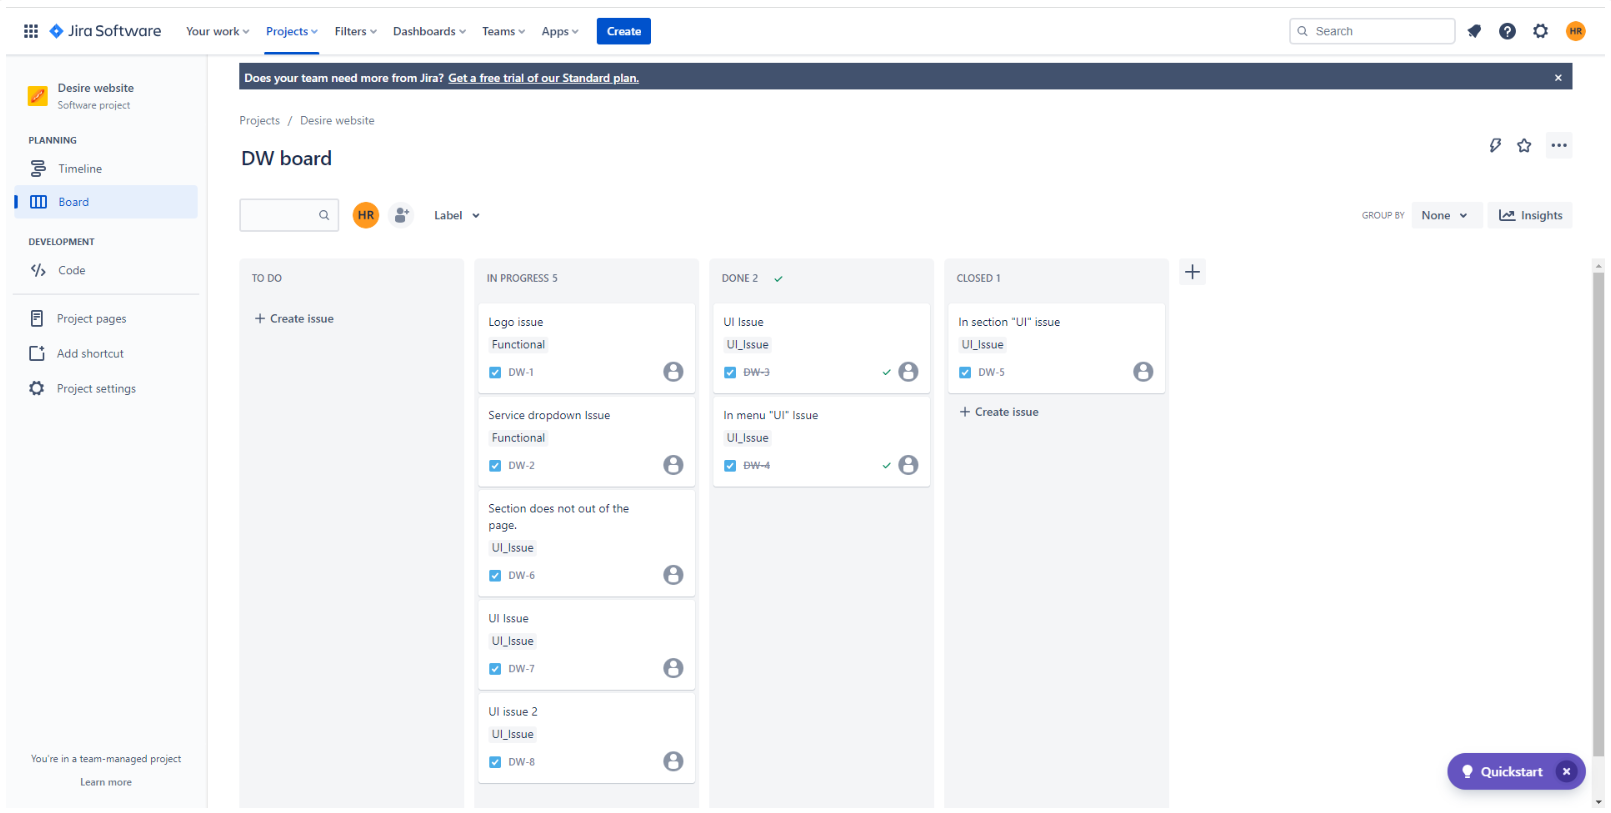
Task: Open the settings gear icon
Action: pyautogui.click(x=1540, y=31)
